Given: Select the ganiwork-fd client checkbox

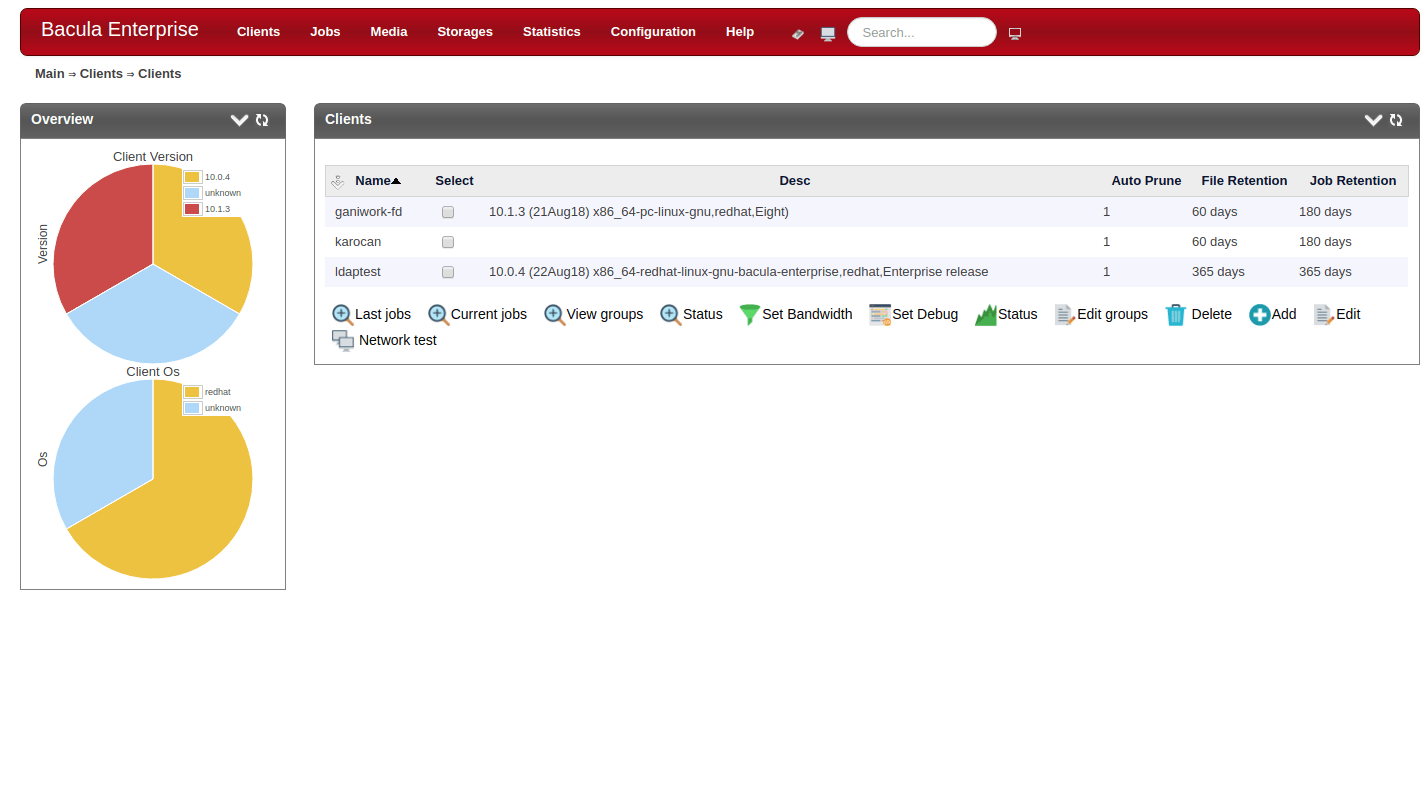Looking at the screenshot, I should click(448, 212).
